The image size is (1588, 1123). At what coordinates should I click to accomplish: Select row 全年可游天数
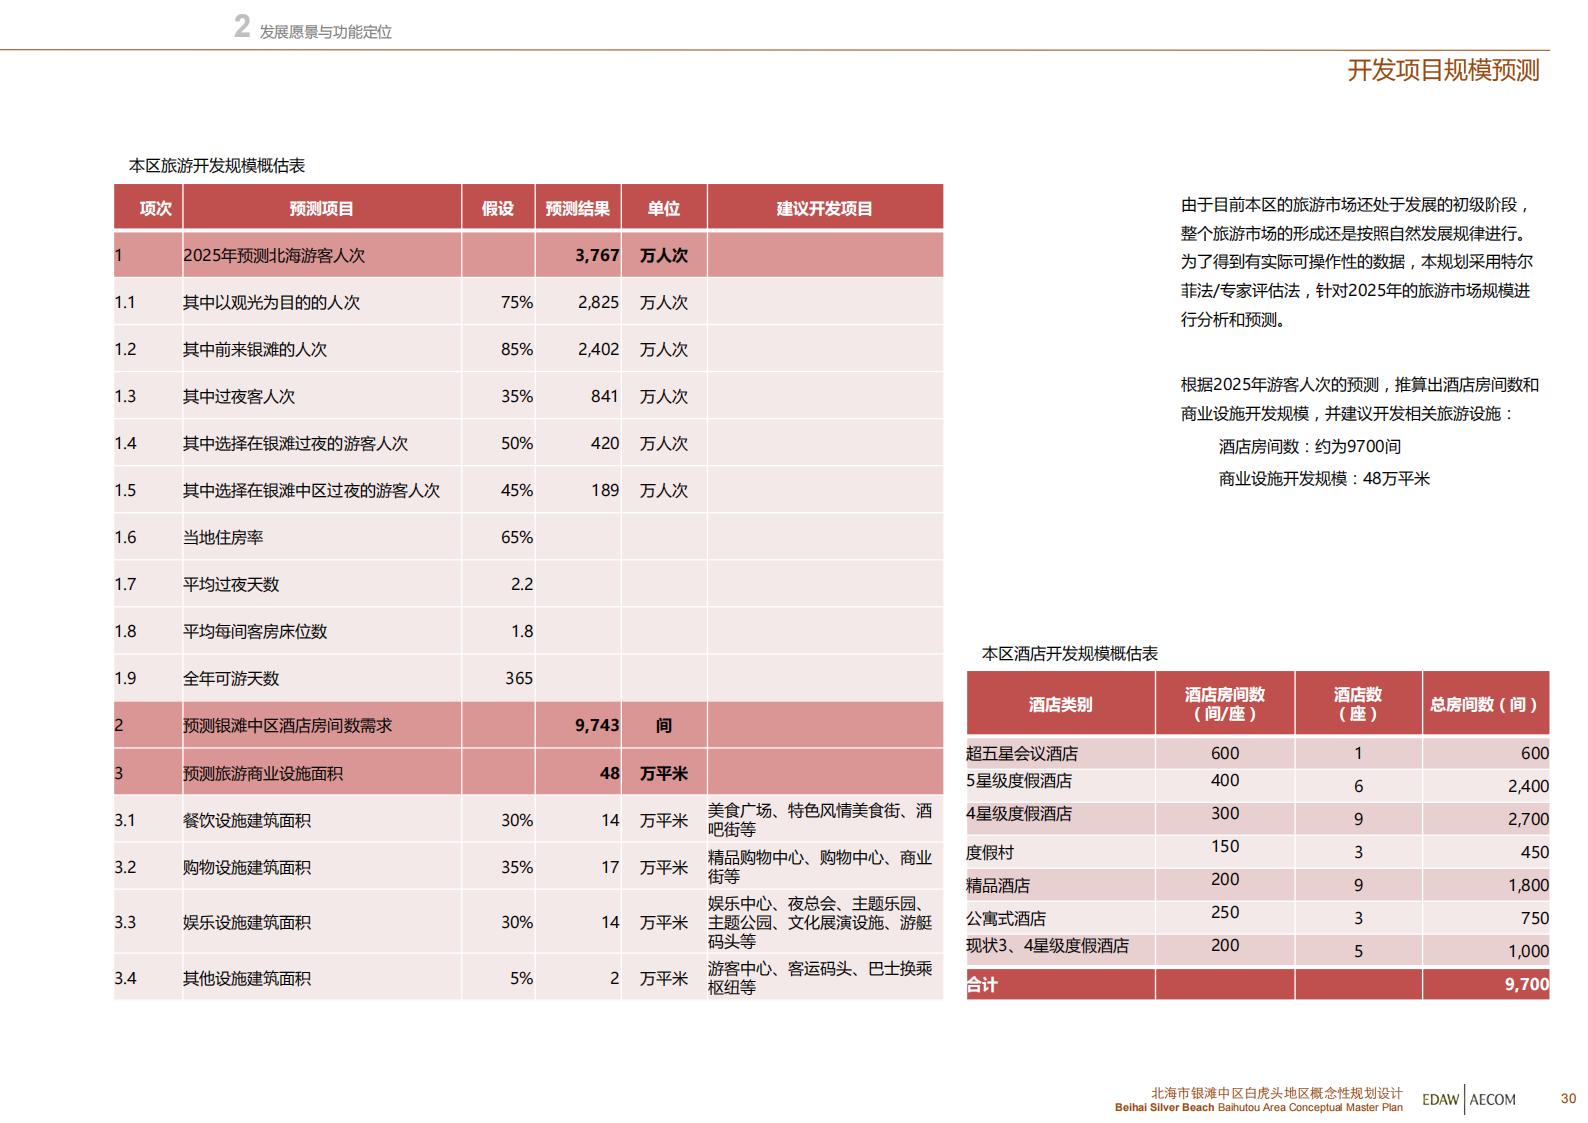(x=528, y=678)
